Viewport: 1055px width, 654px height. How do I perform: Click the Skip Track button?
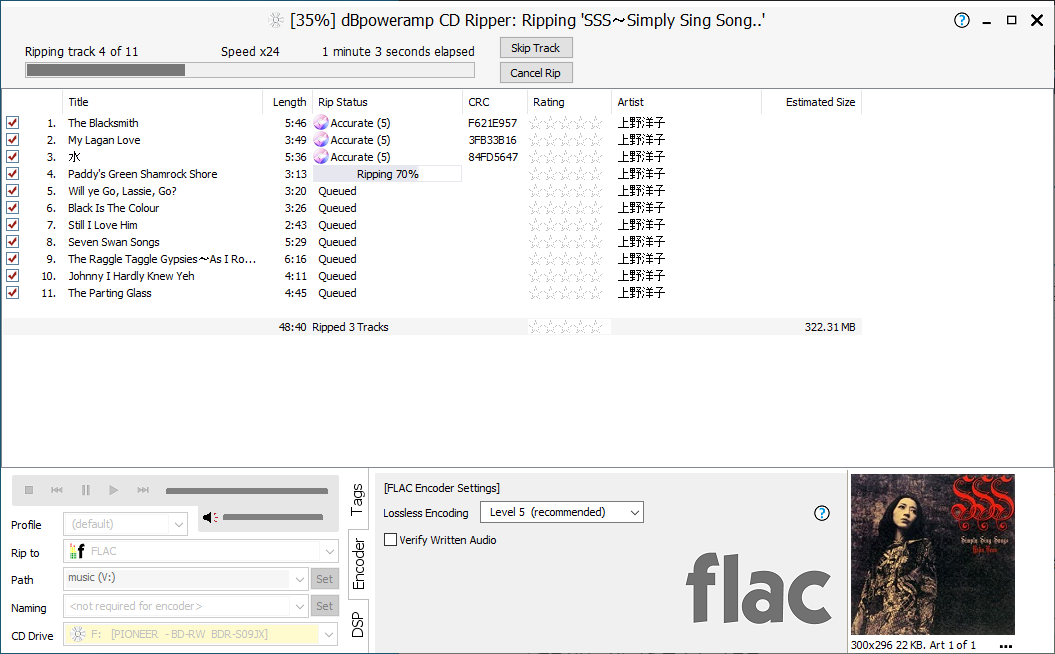pyautogui.click(x=536, y=48)
